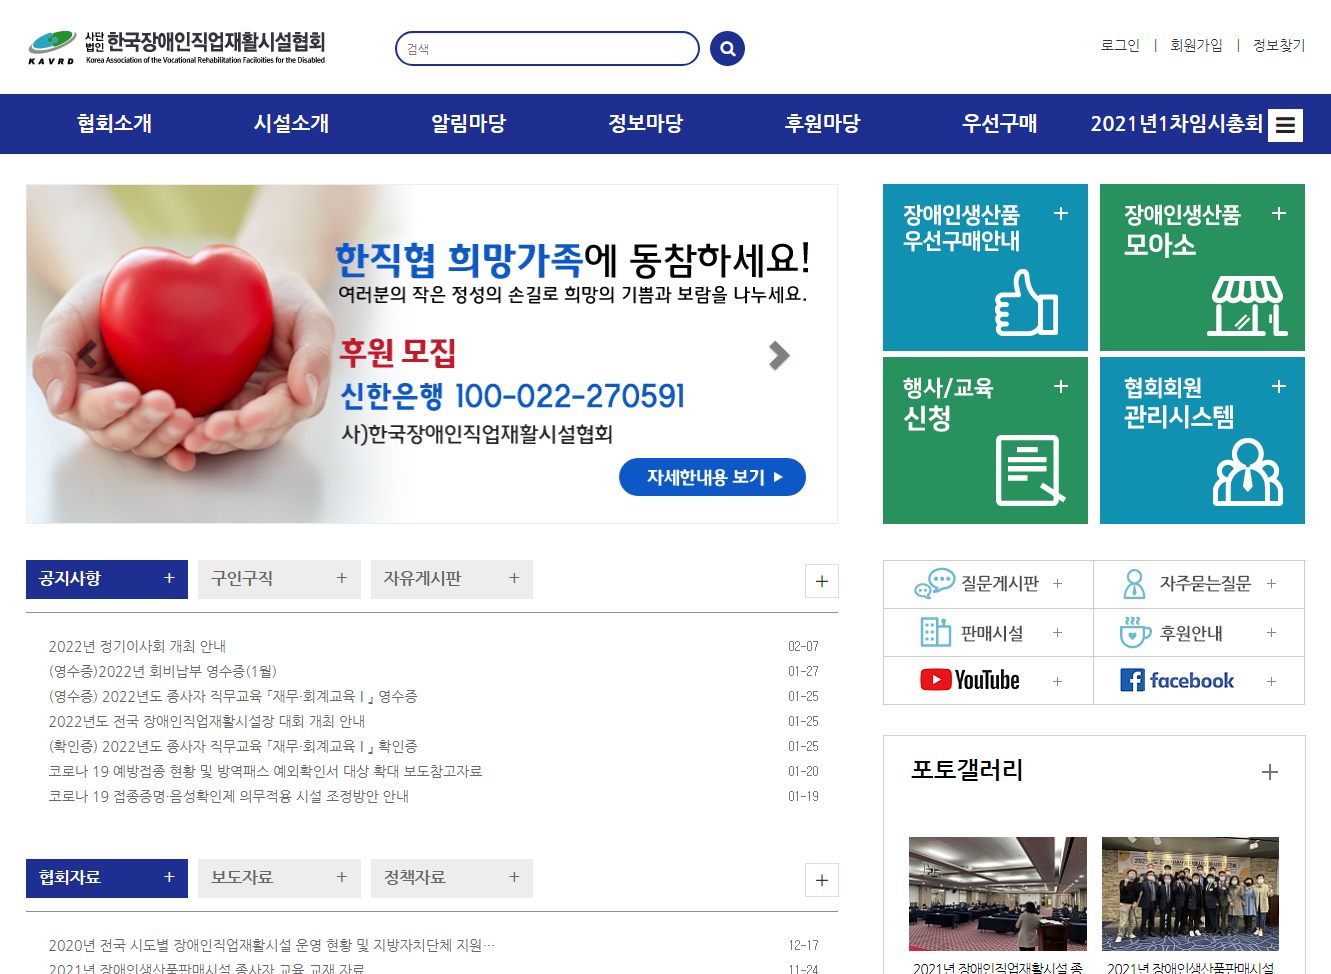Go to next banner slide arrow
This screenshot has width=1331, height=974.
click(x=779, y=355)
